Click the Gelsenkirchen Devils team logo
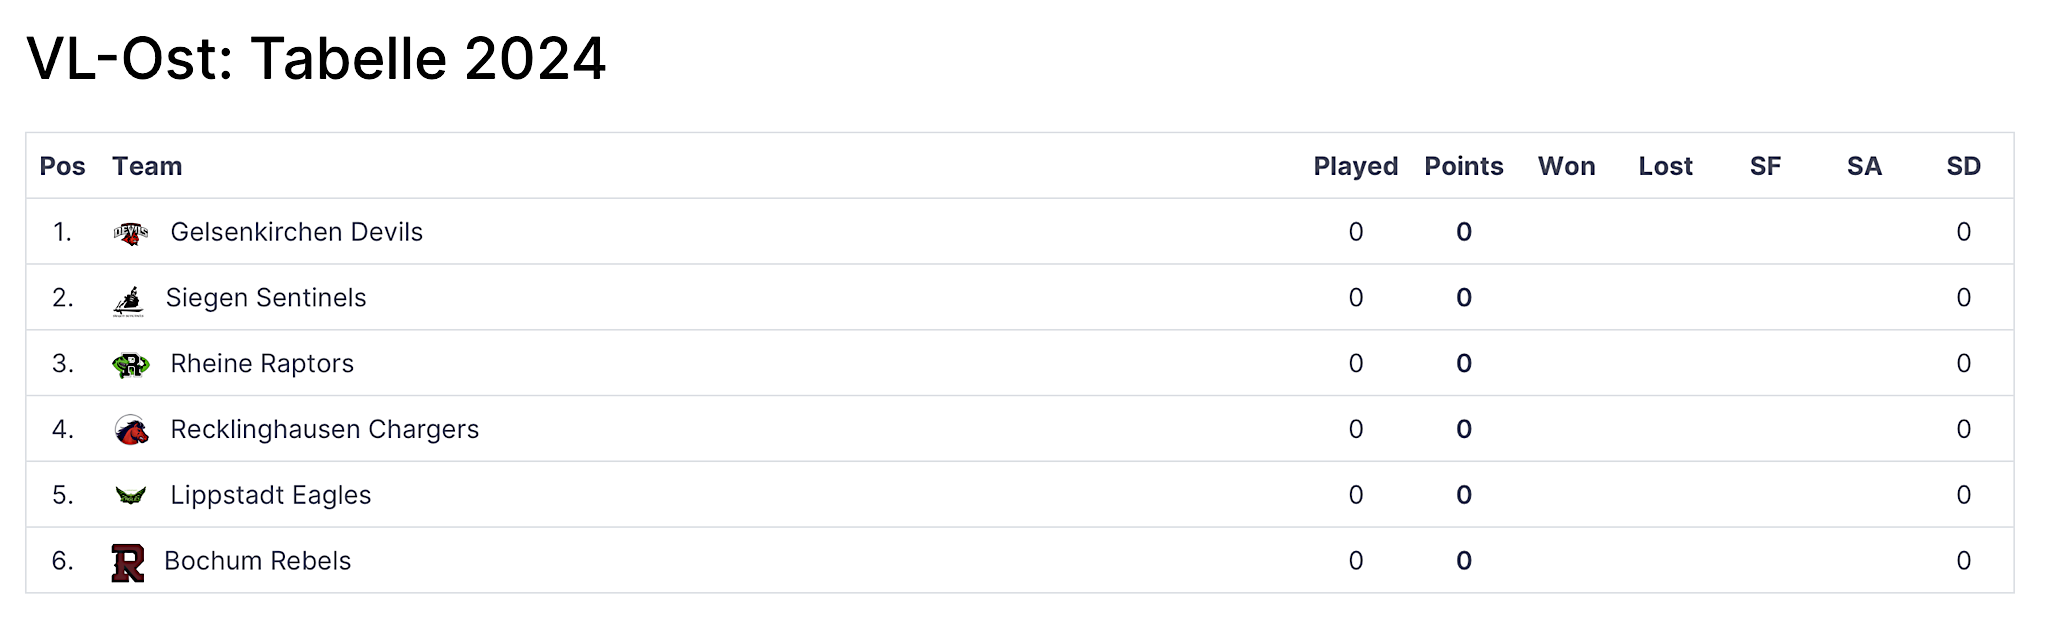 click(130, 233)
